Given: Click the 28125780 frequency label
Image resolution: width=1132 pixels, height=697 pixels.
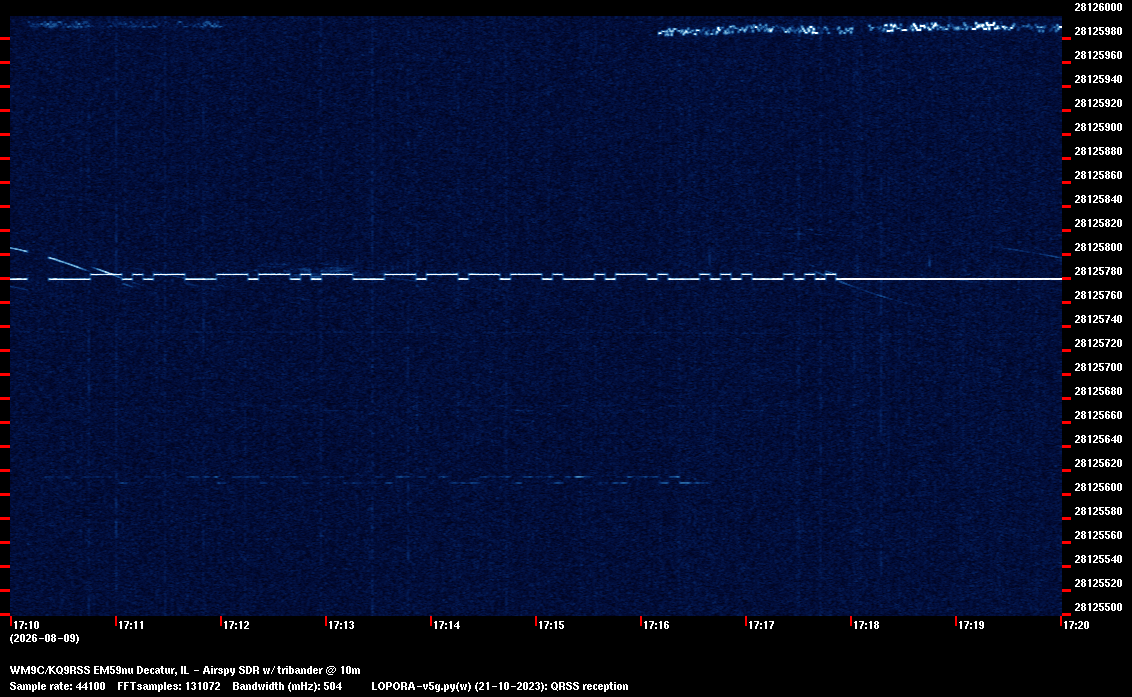Looking at the screenshot, I should [1098, 271].
